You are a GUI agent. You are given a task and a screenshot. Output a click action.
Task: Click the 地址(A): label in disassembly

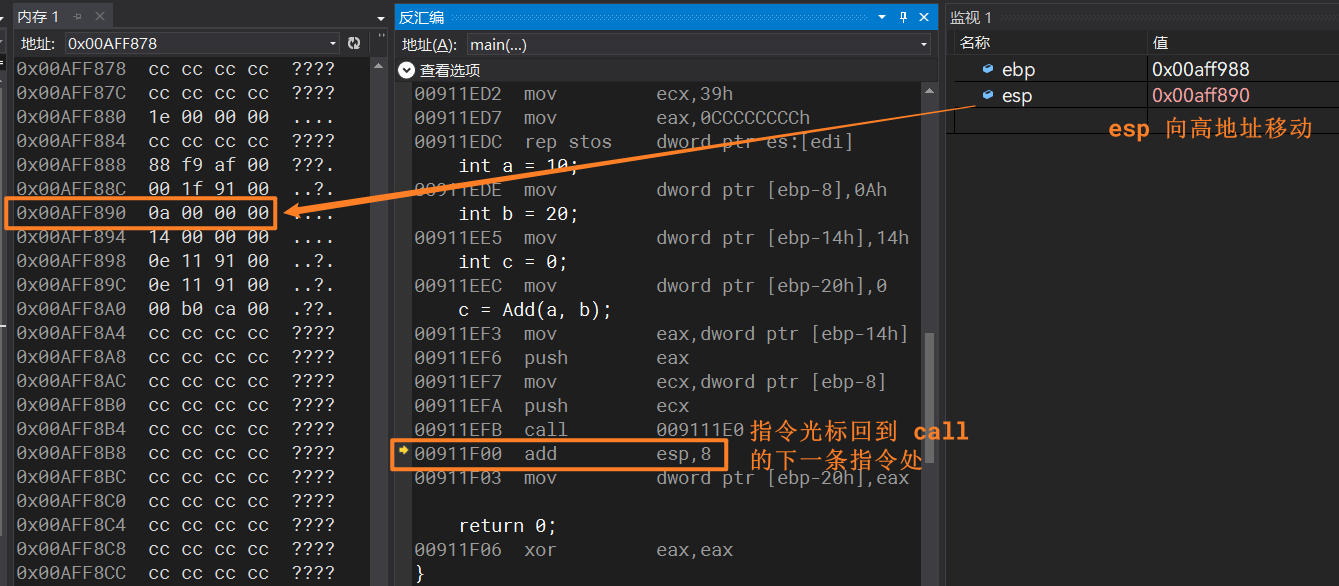point(429,44)
